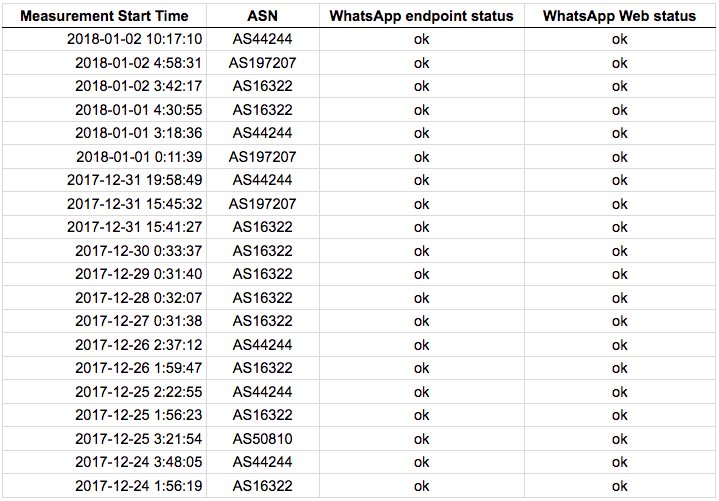Select endpoint status for 2017-12-29 0:31:40 row

point(421,274)
